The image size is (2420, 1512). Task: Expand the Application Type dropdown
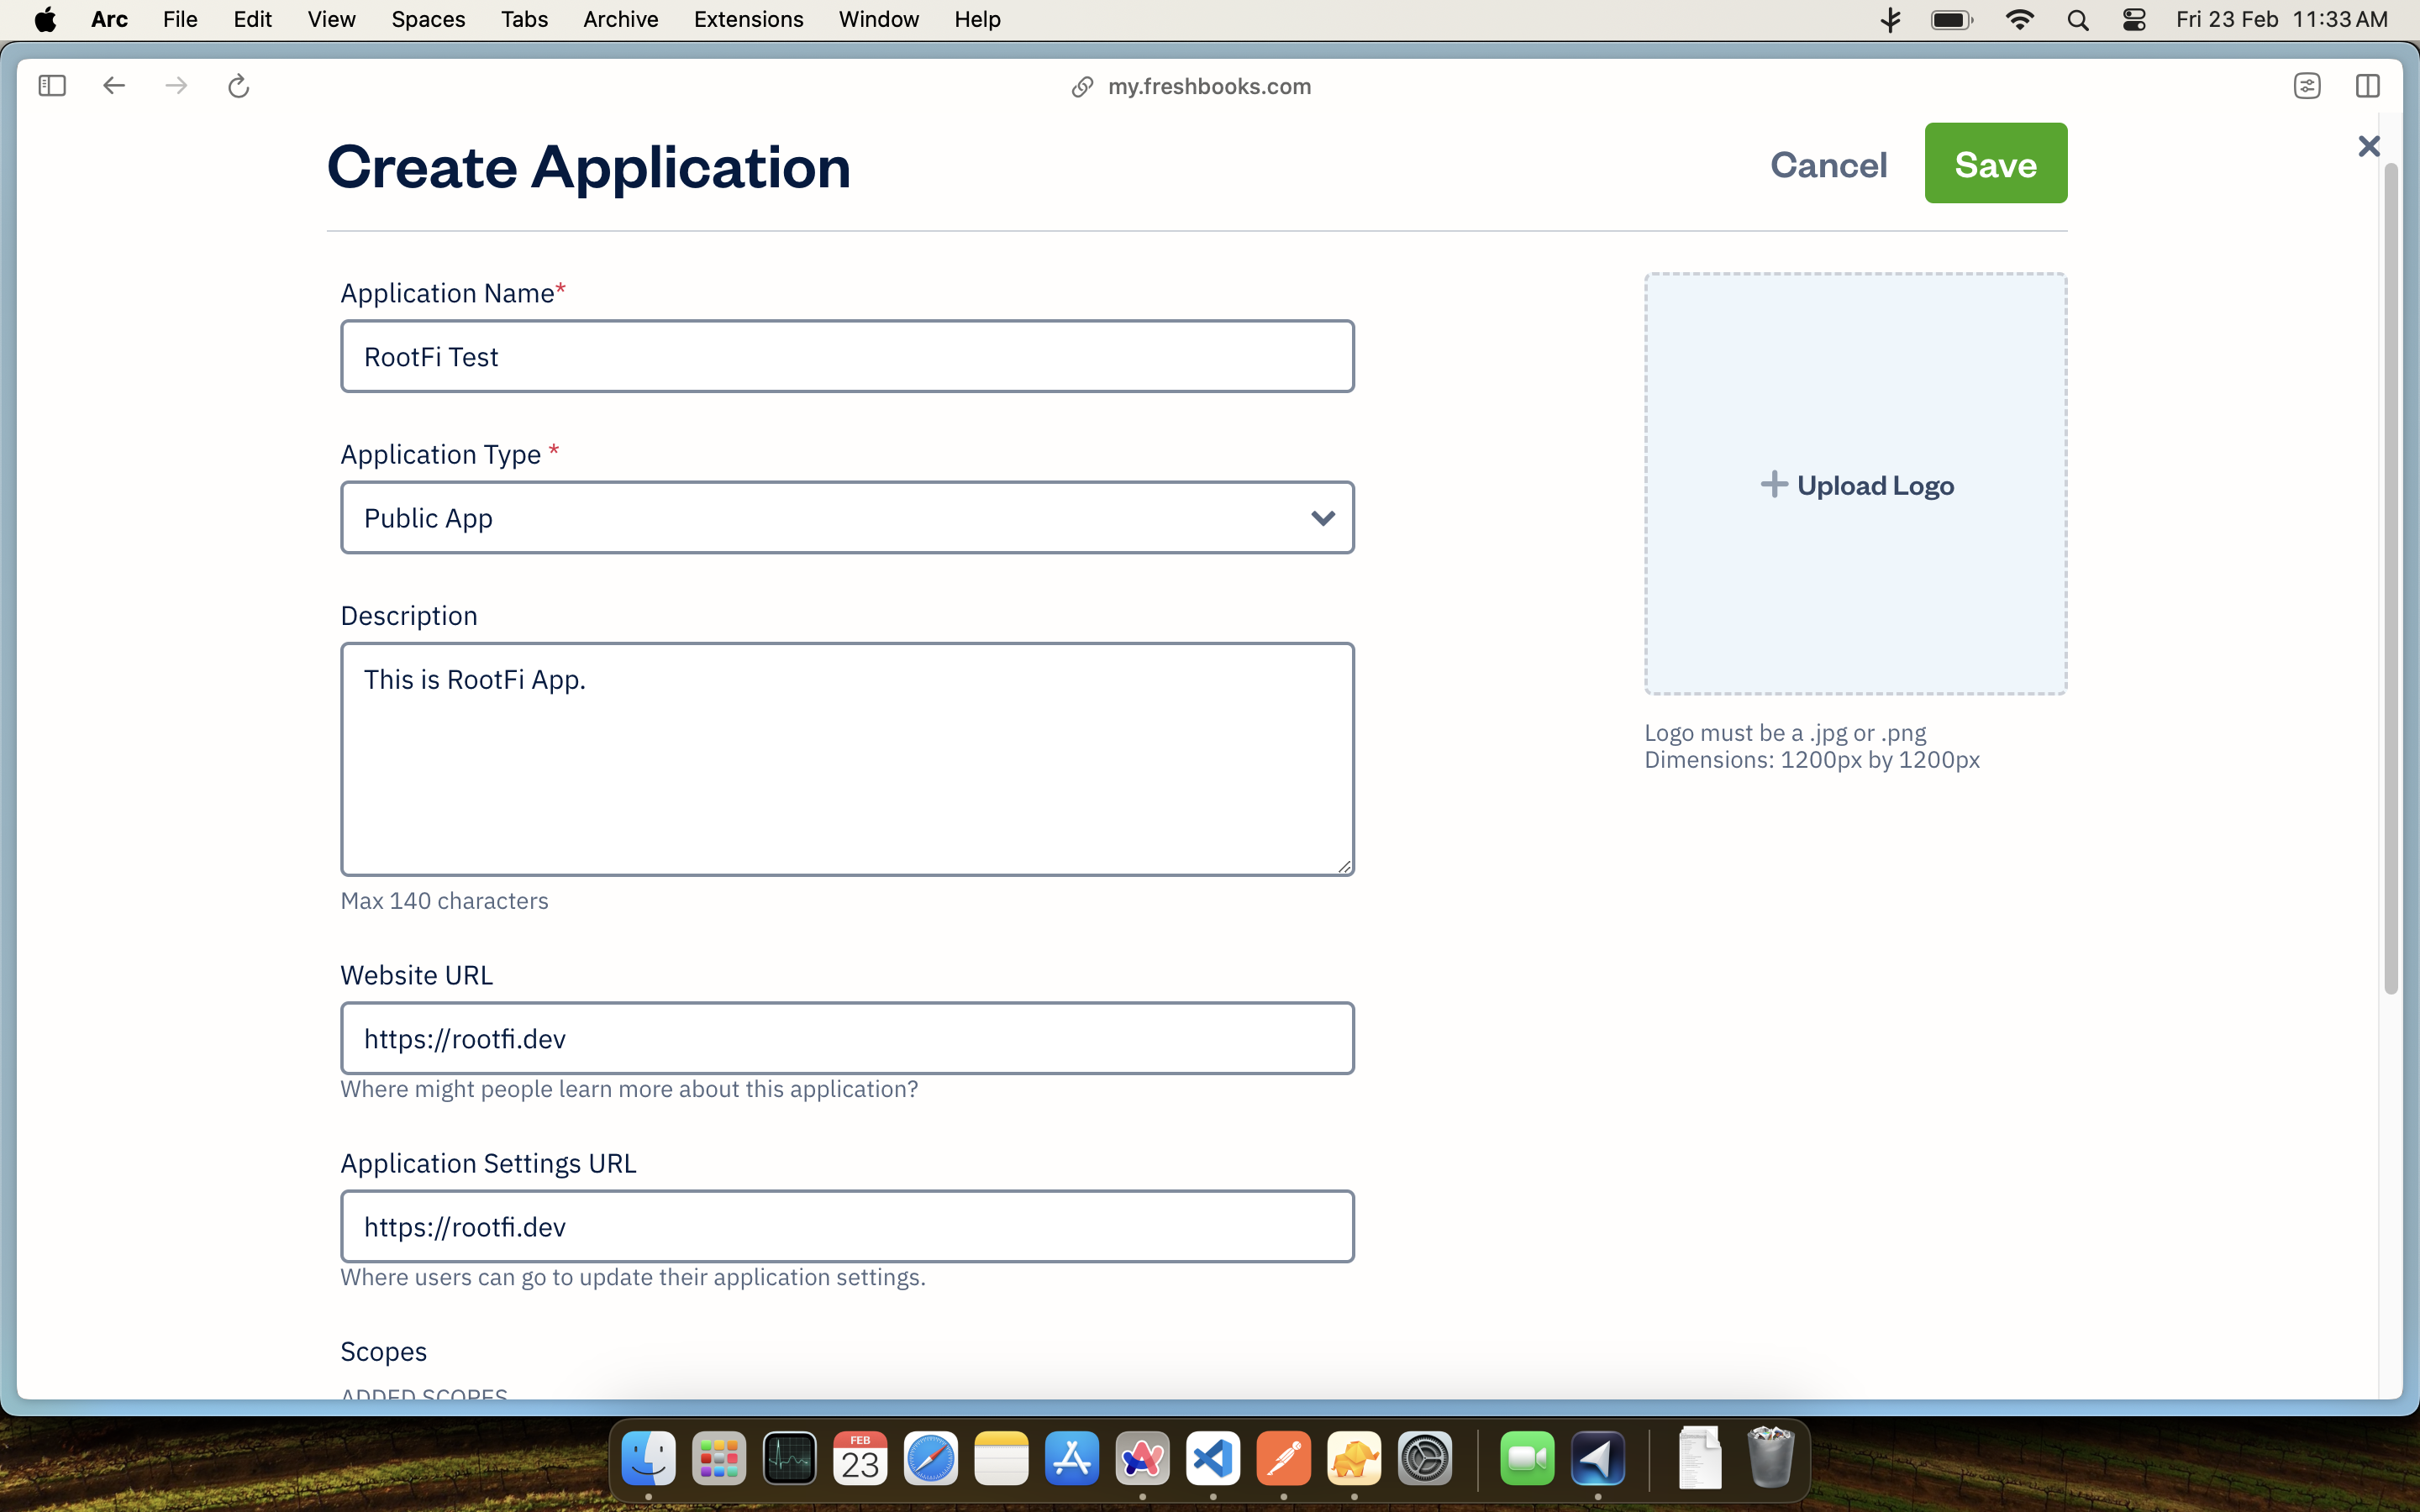tap(1322, 518)
